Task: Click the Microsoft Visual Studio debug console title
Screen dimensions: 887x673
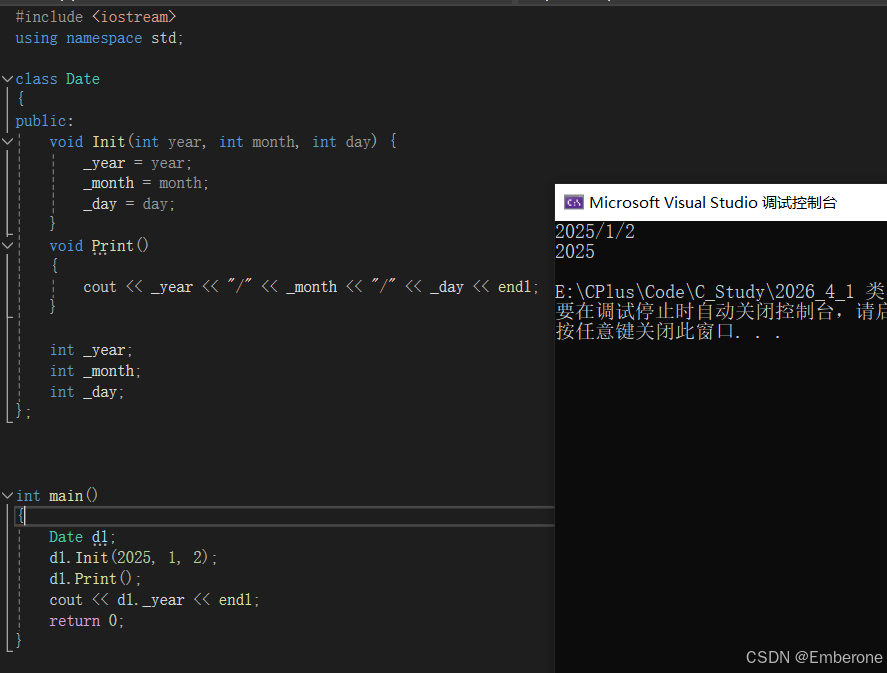Action: tap(713, 202)
